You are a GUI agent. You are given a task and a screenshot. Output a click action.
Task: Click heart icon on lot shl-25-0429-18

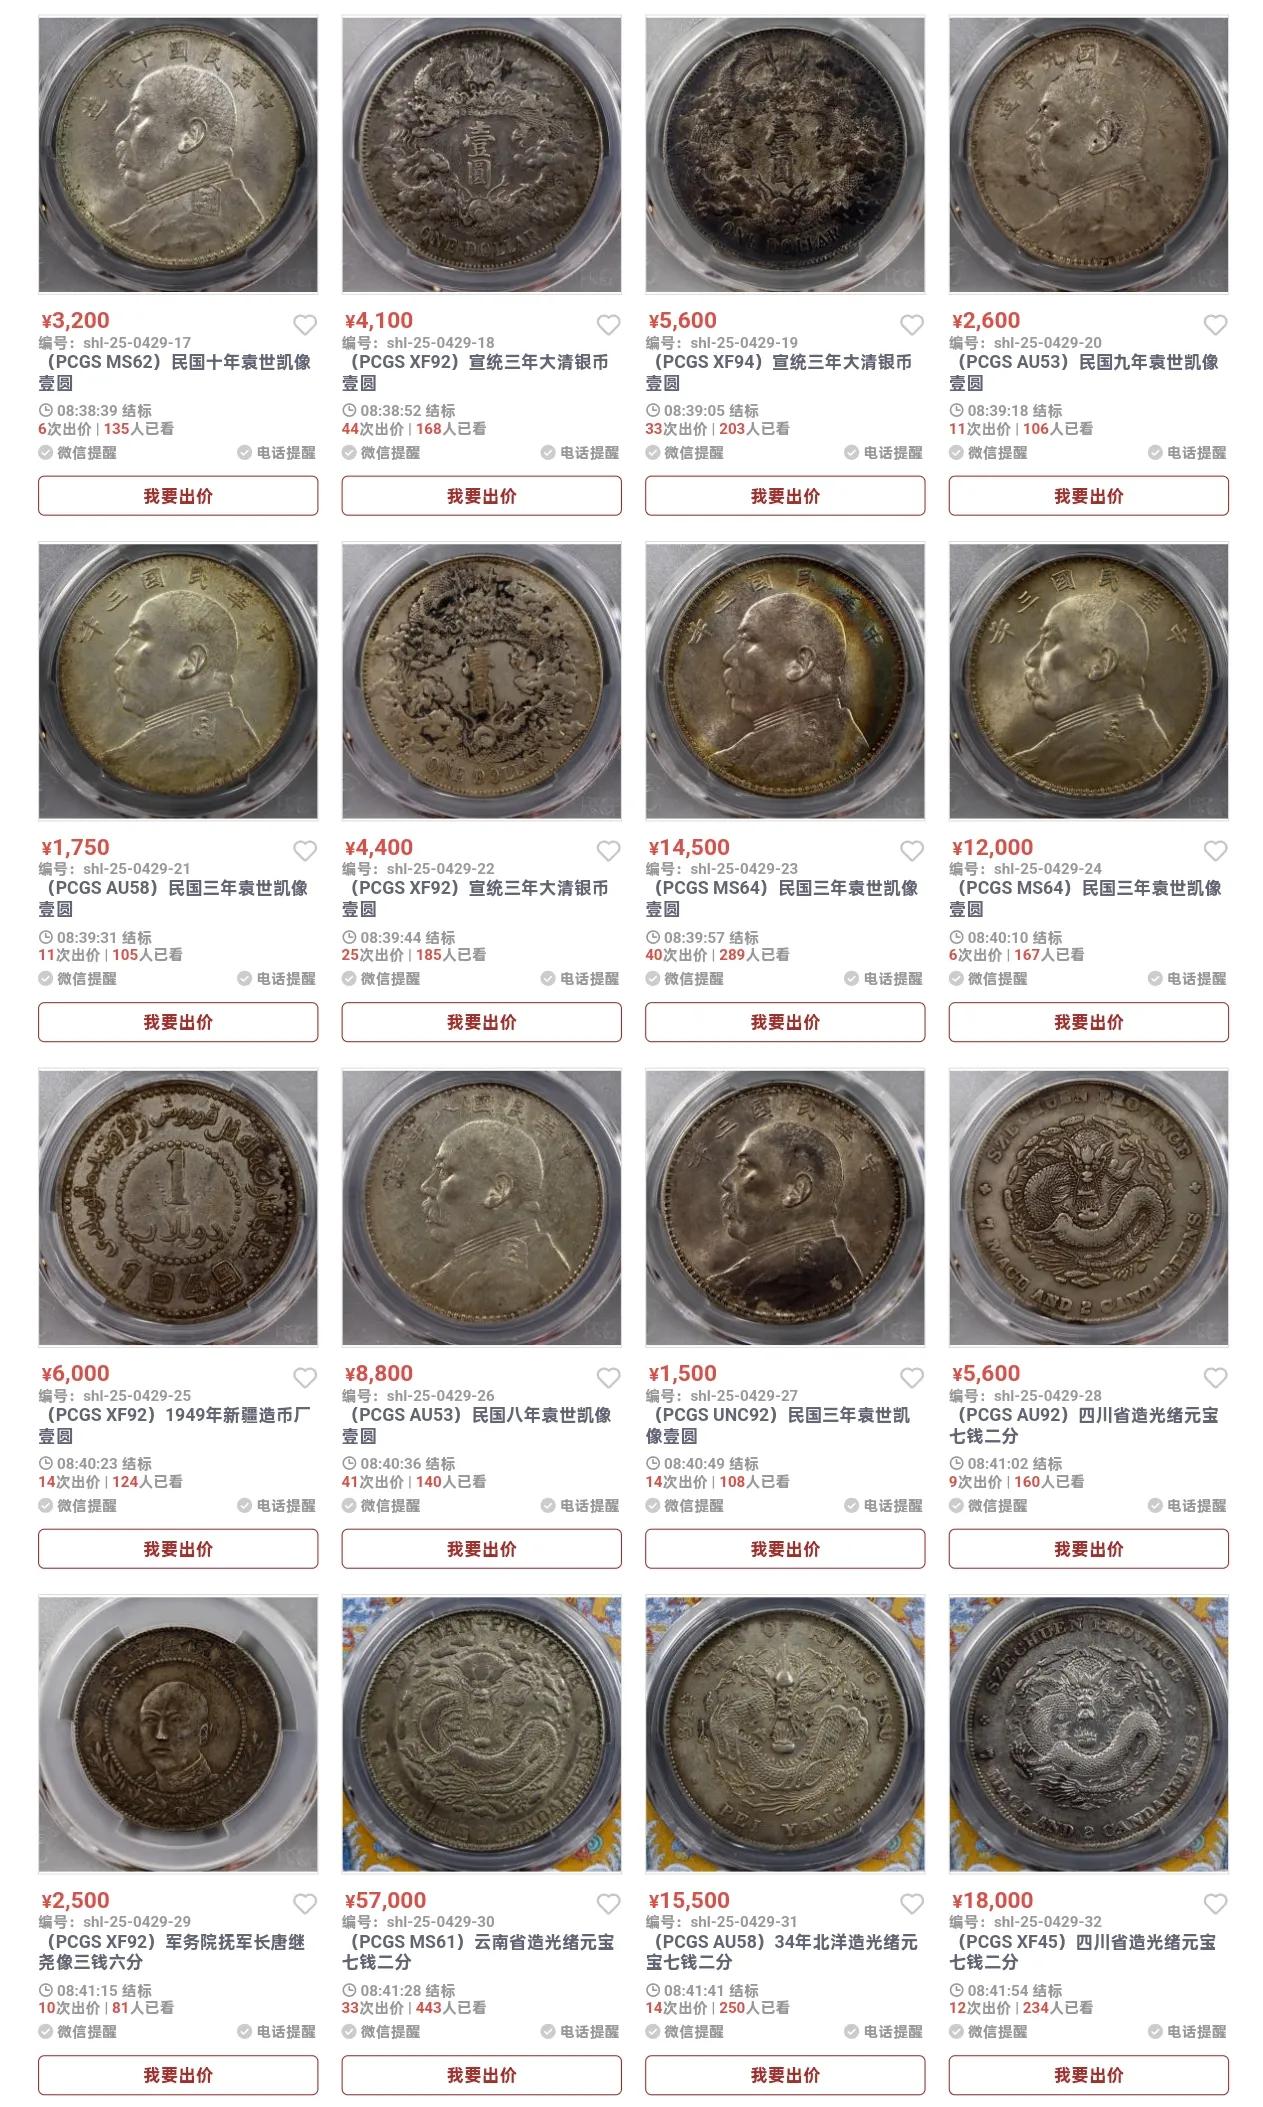pos(608,325)
